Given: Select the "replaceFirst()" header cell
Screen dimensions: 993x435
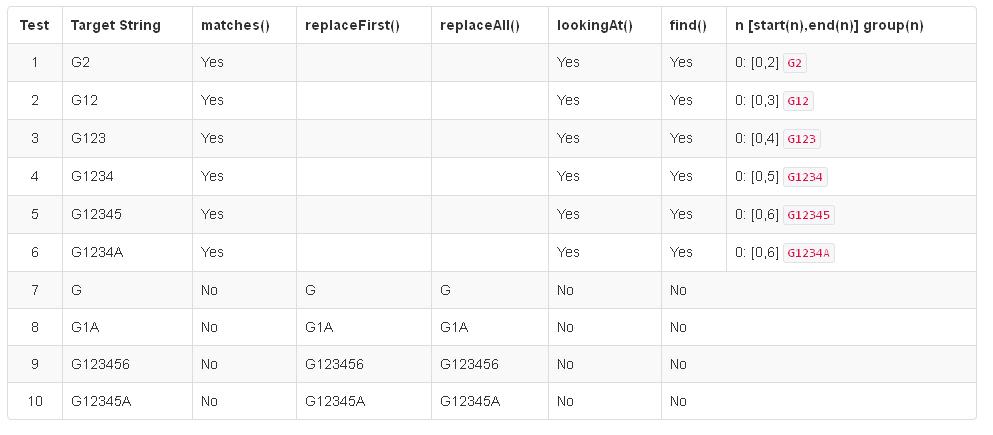Looking at the screenshot, I should click(x=352, y=25).
